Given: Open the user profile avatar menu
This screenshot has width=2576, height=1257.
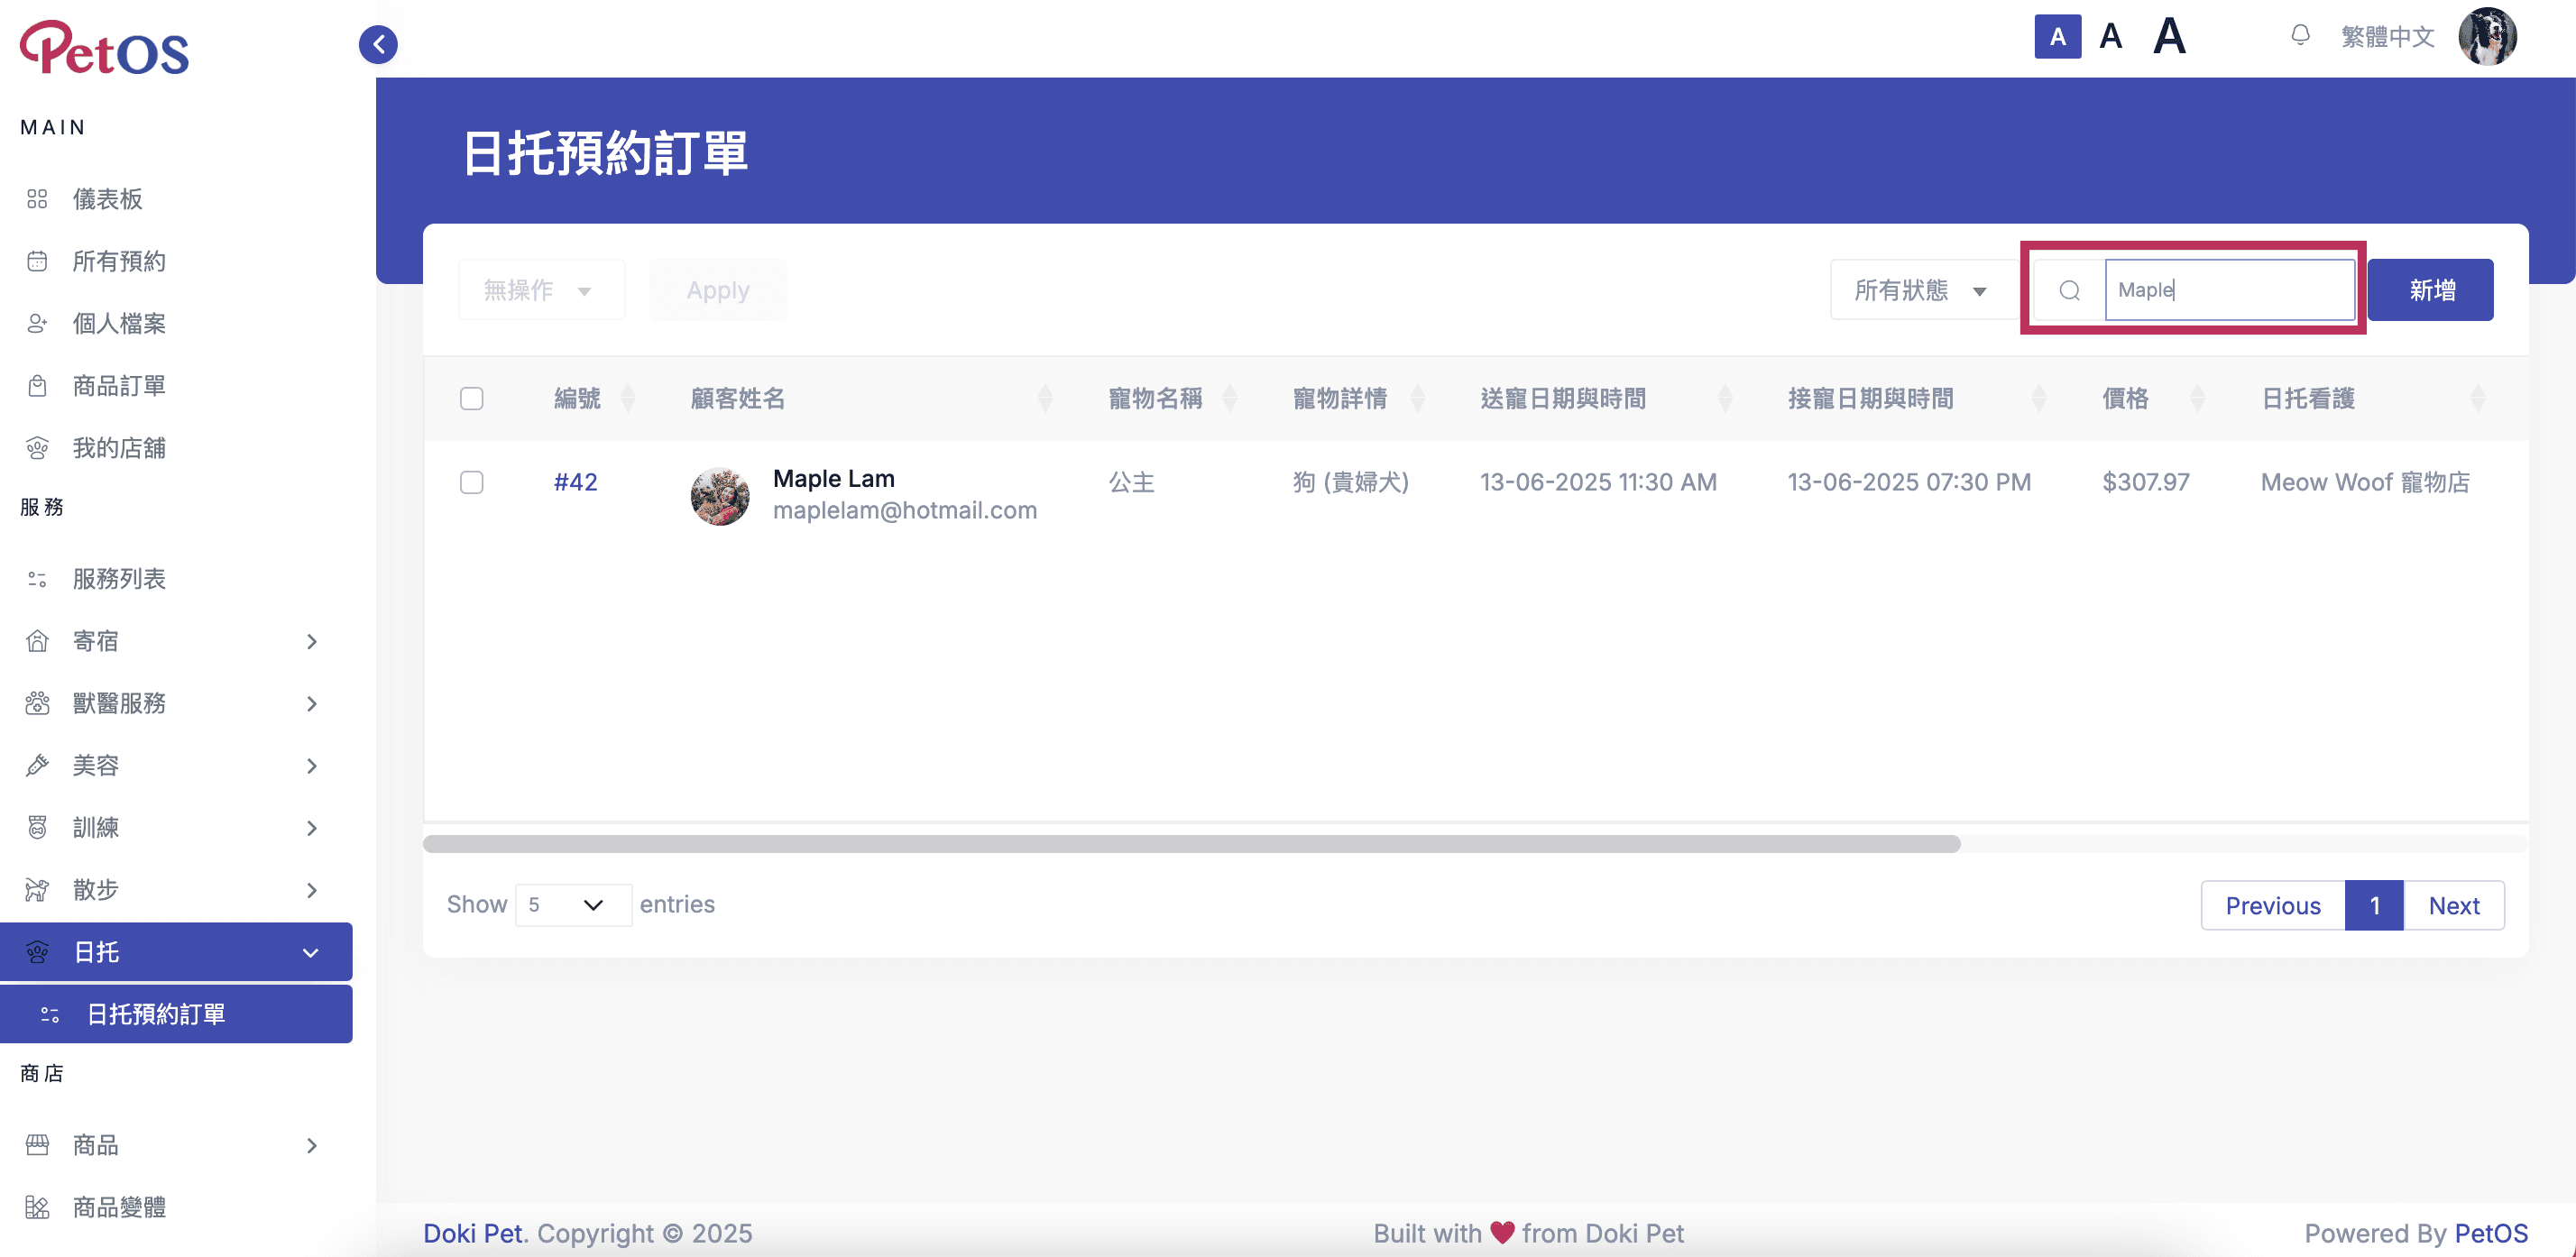Looking at the screenshot, I should point(2487,37).
